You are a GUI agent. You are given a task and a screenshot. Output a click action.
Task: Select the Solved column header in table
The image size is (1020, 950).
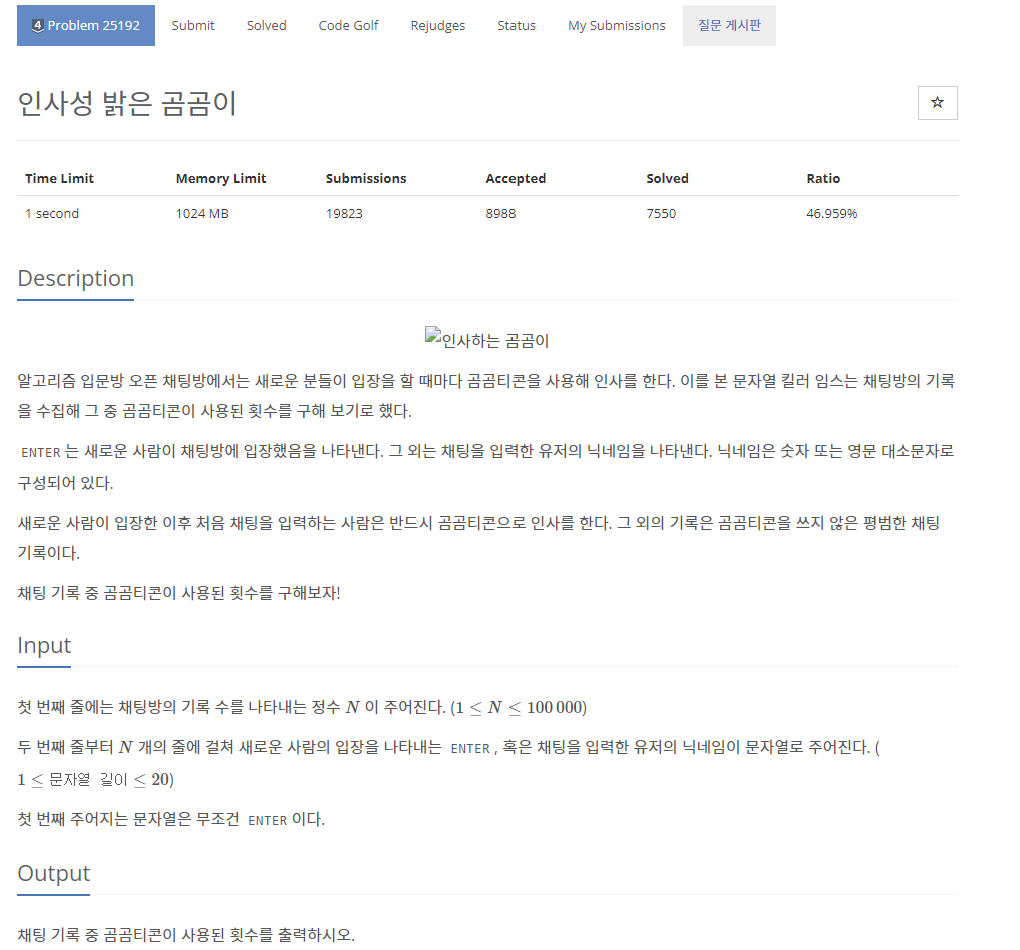pos(667,178)
